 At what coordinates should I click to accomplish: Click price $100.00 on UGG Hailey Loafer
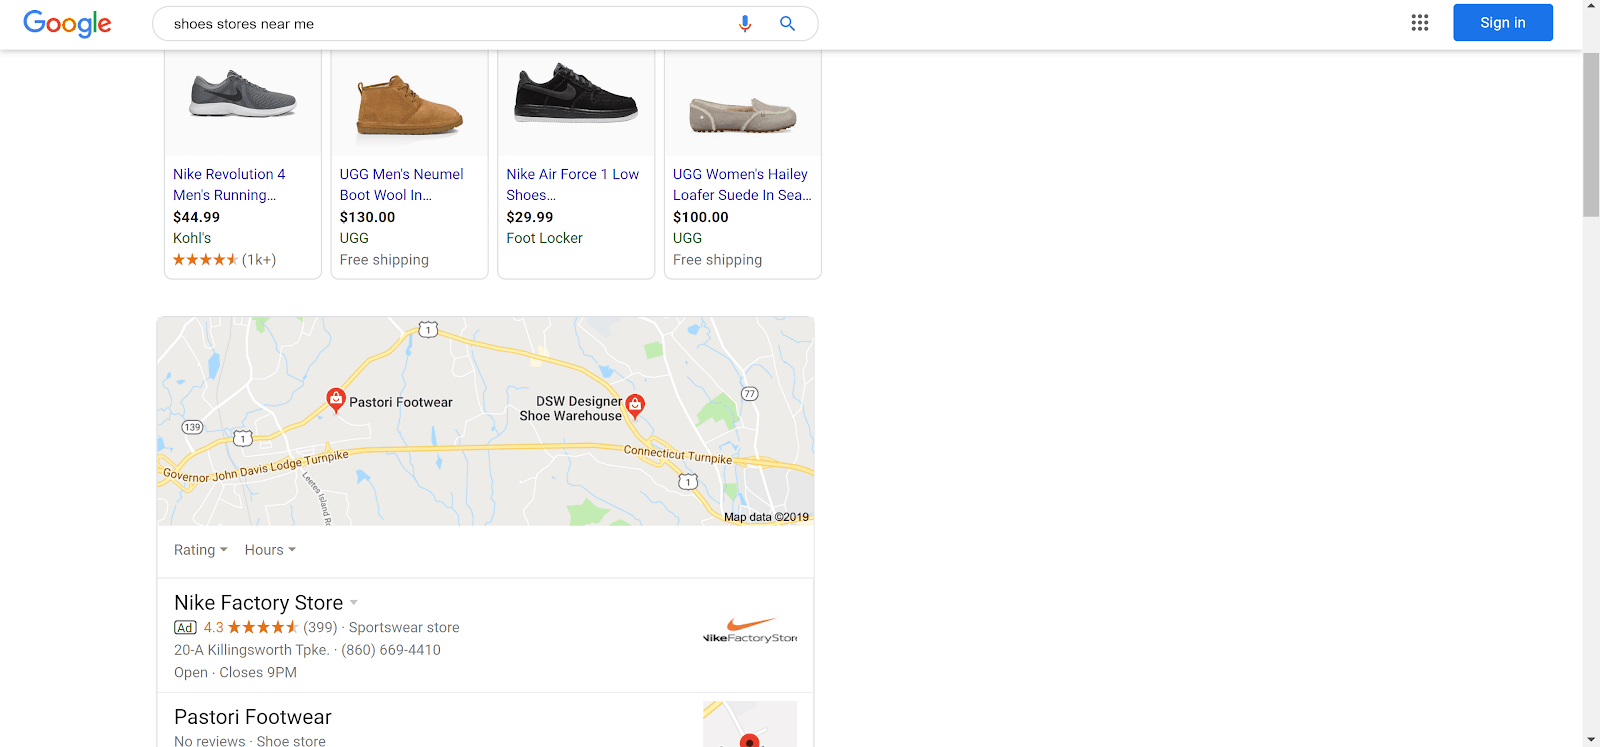point(700,217)
